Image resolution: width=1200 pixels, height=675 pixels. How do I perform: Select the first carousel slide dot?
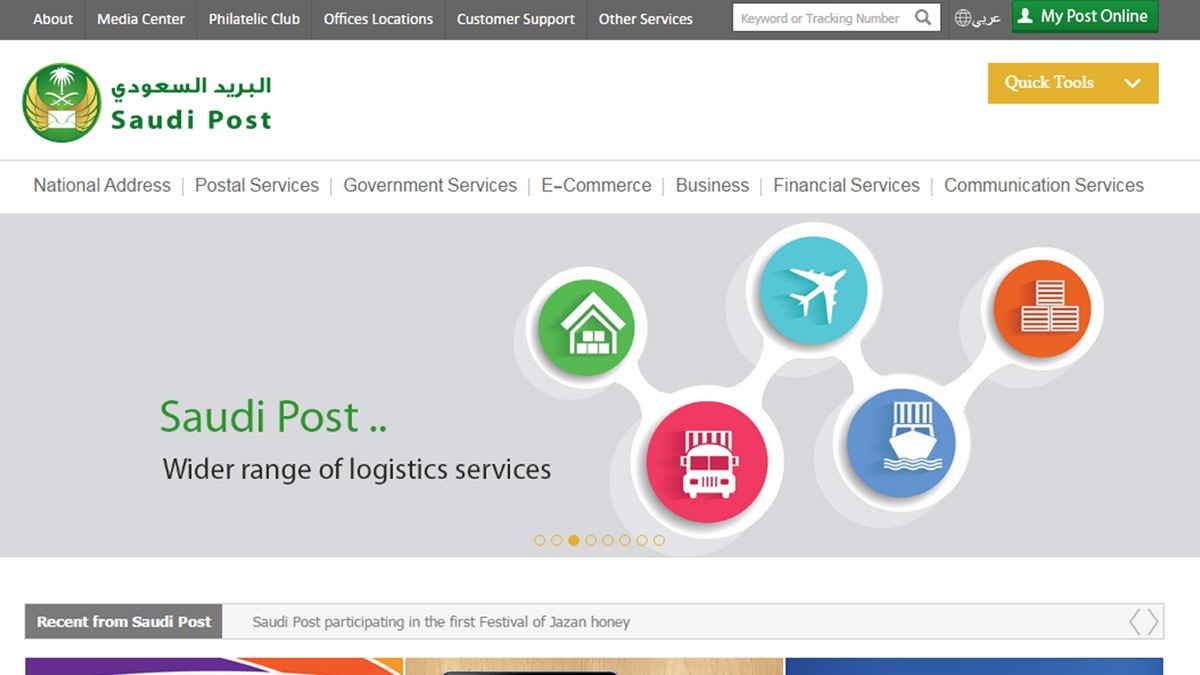pos(540,540)
